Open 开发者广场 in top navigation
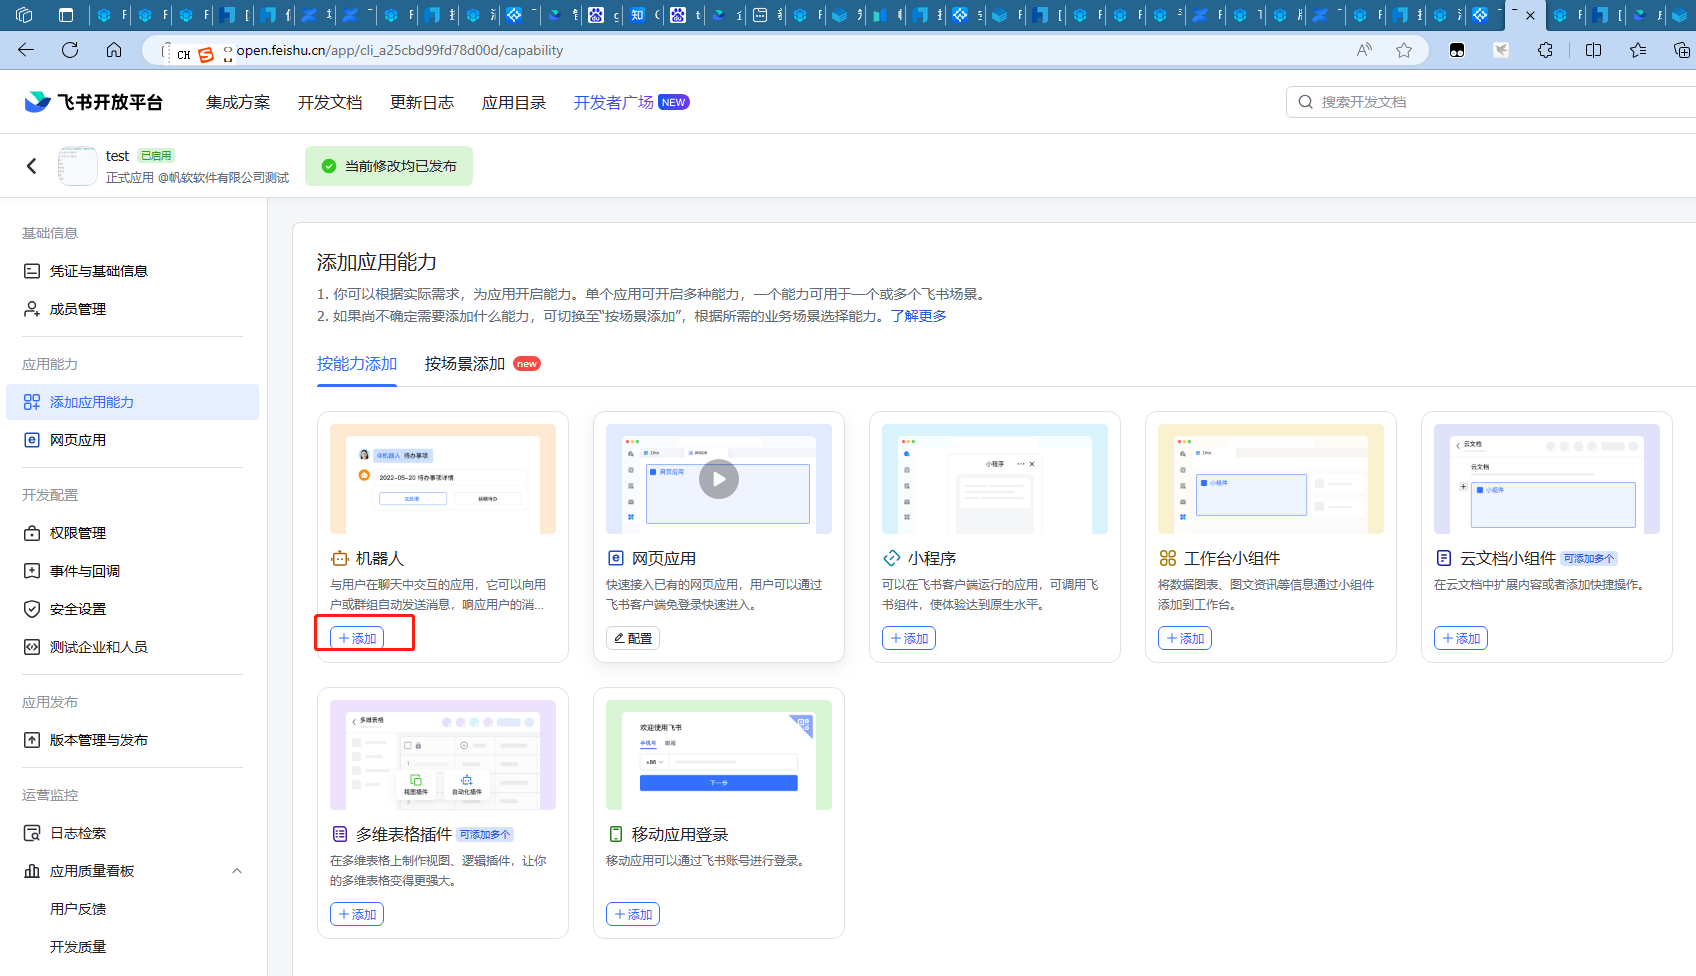This screenshot has width=1696, height=976. [614, 102]
